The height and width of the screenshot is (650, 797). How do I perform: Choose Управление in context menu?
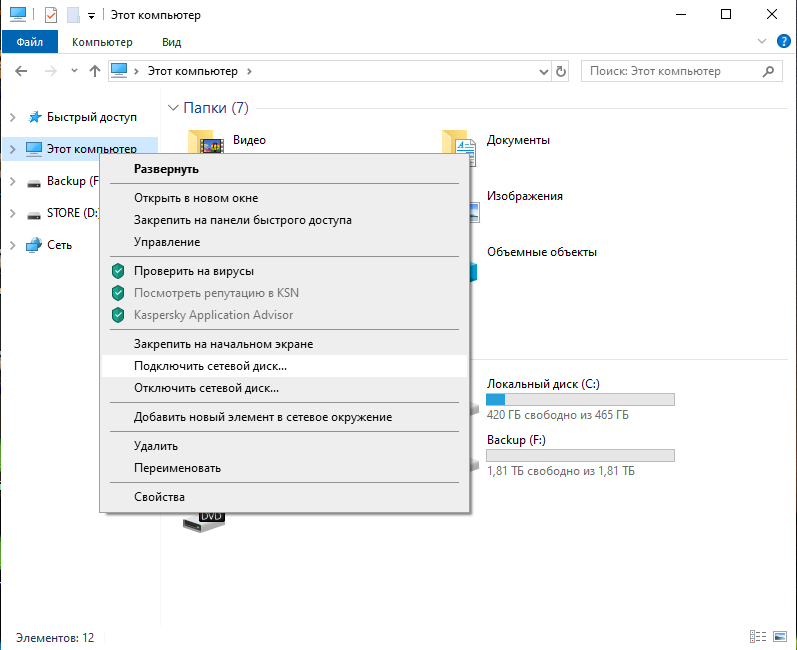(x=284, y=242)
